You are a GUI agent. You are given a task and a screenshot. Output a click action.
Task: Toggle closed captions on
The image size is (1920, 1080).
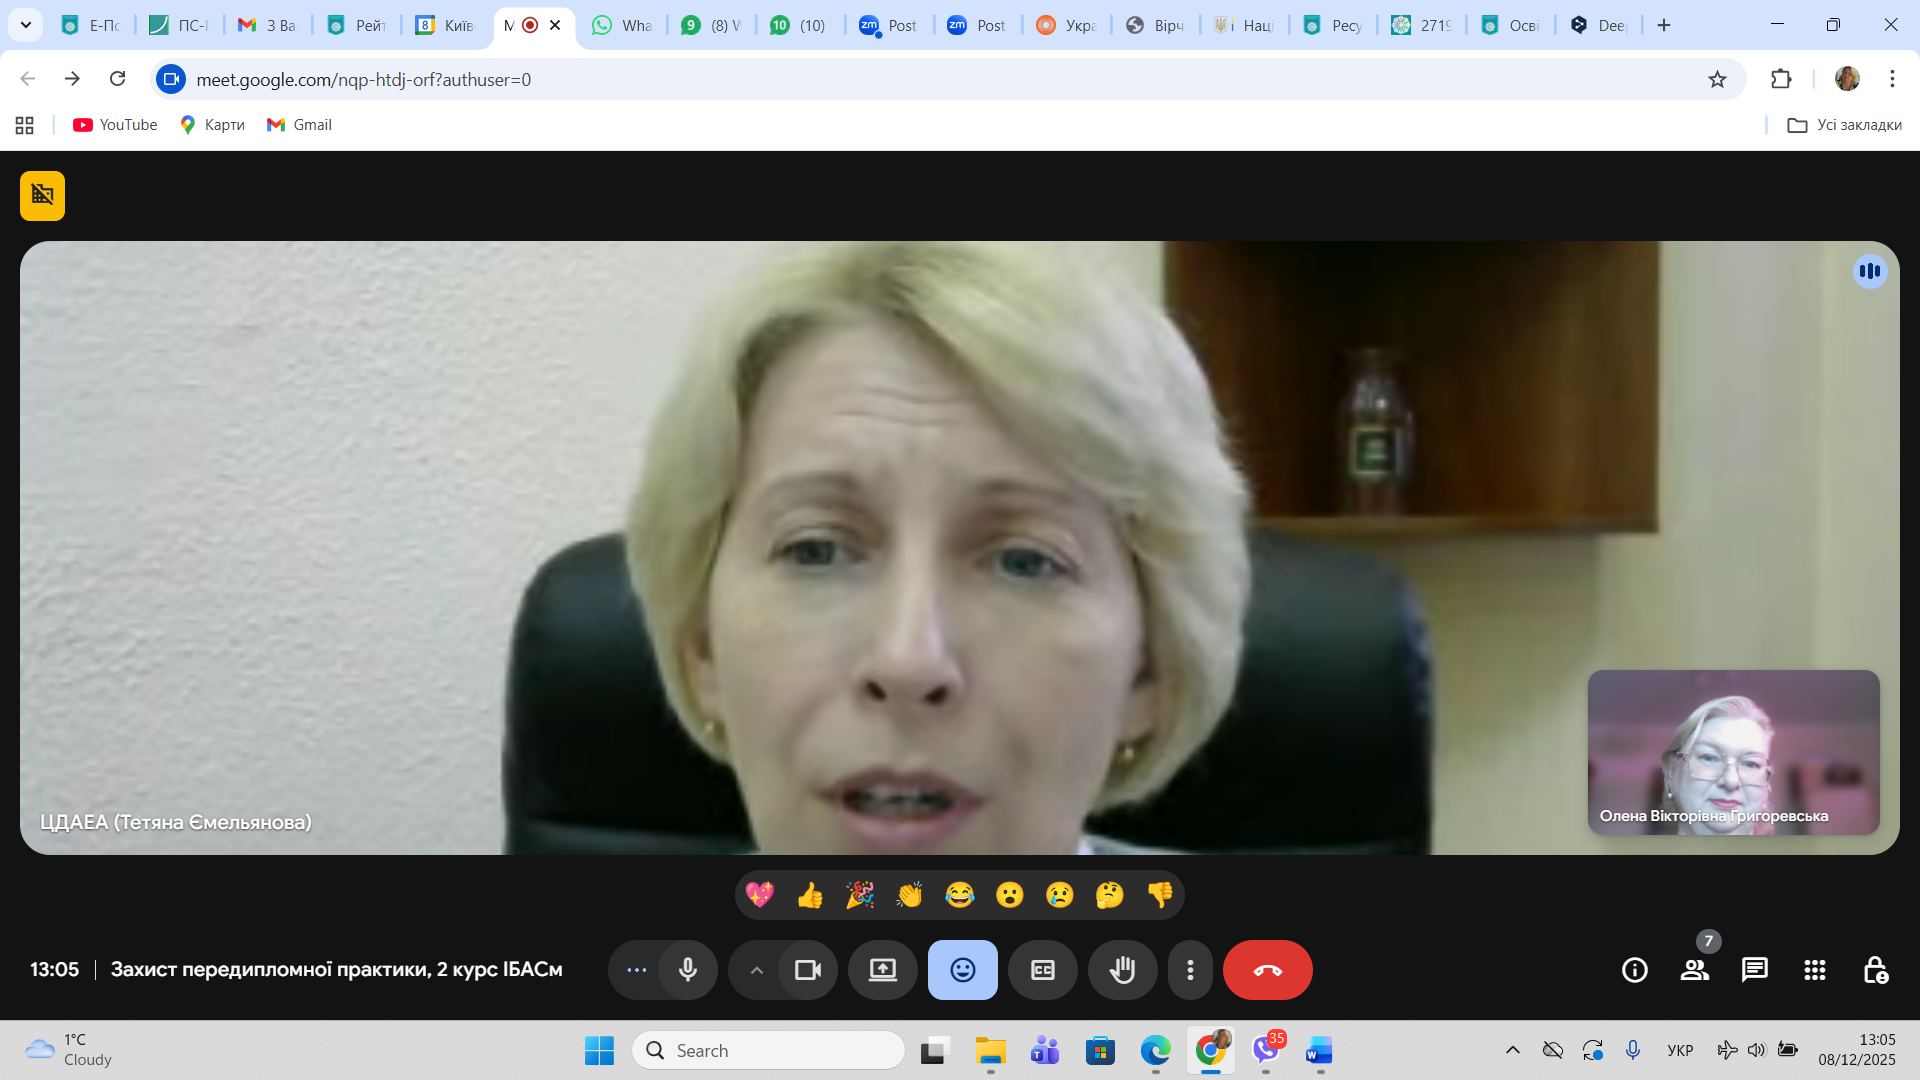1042,970
